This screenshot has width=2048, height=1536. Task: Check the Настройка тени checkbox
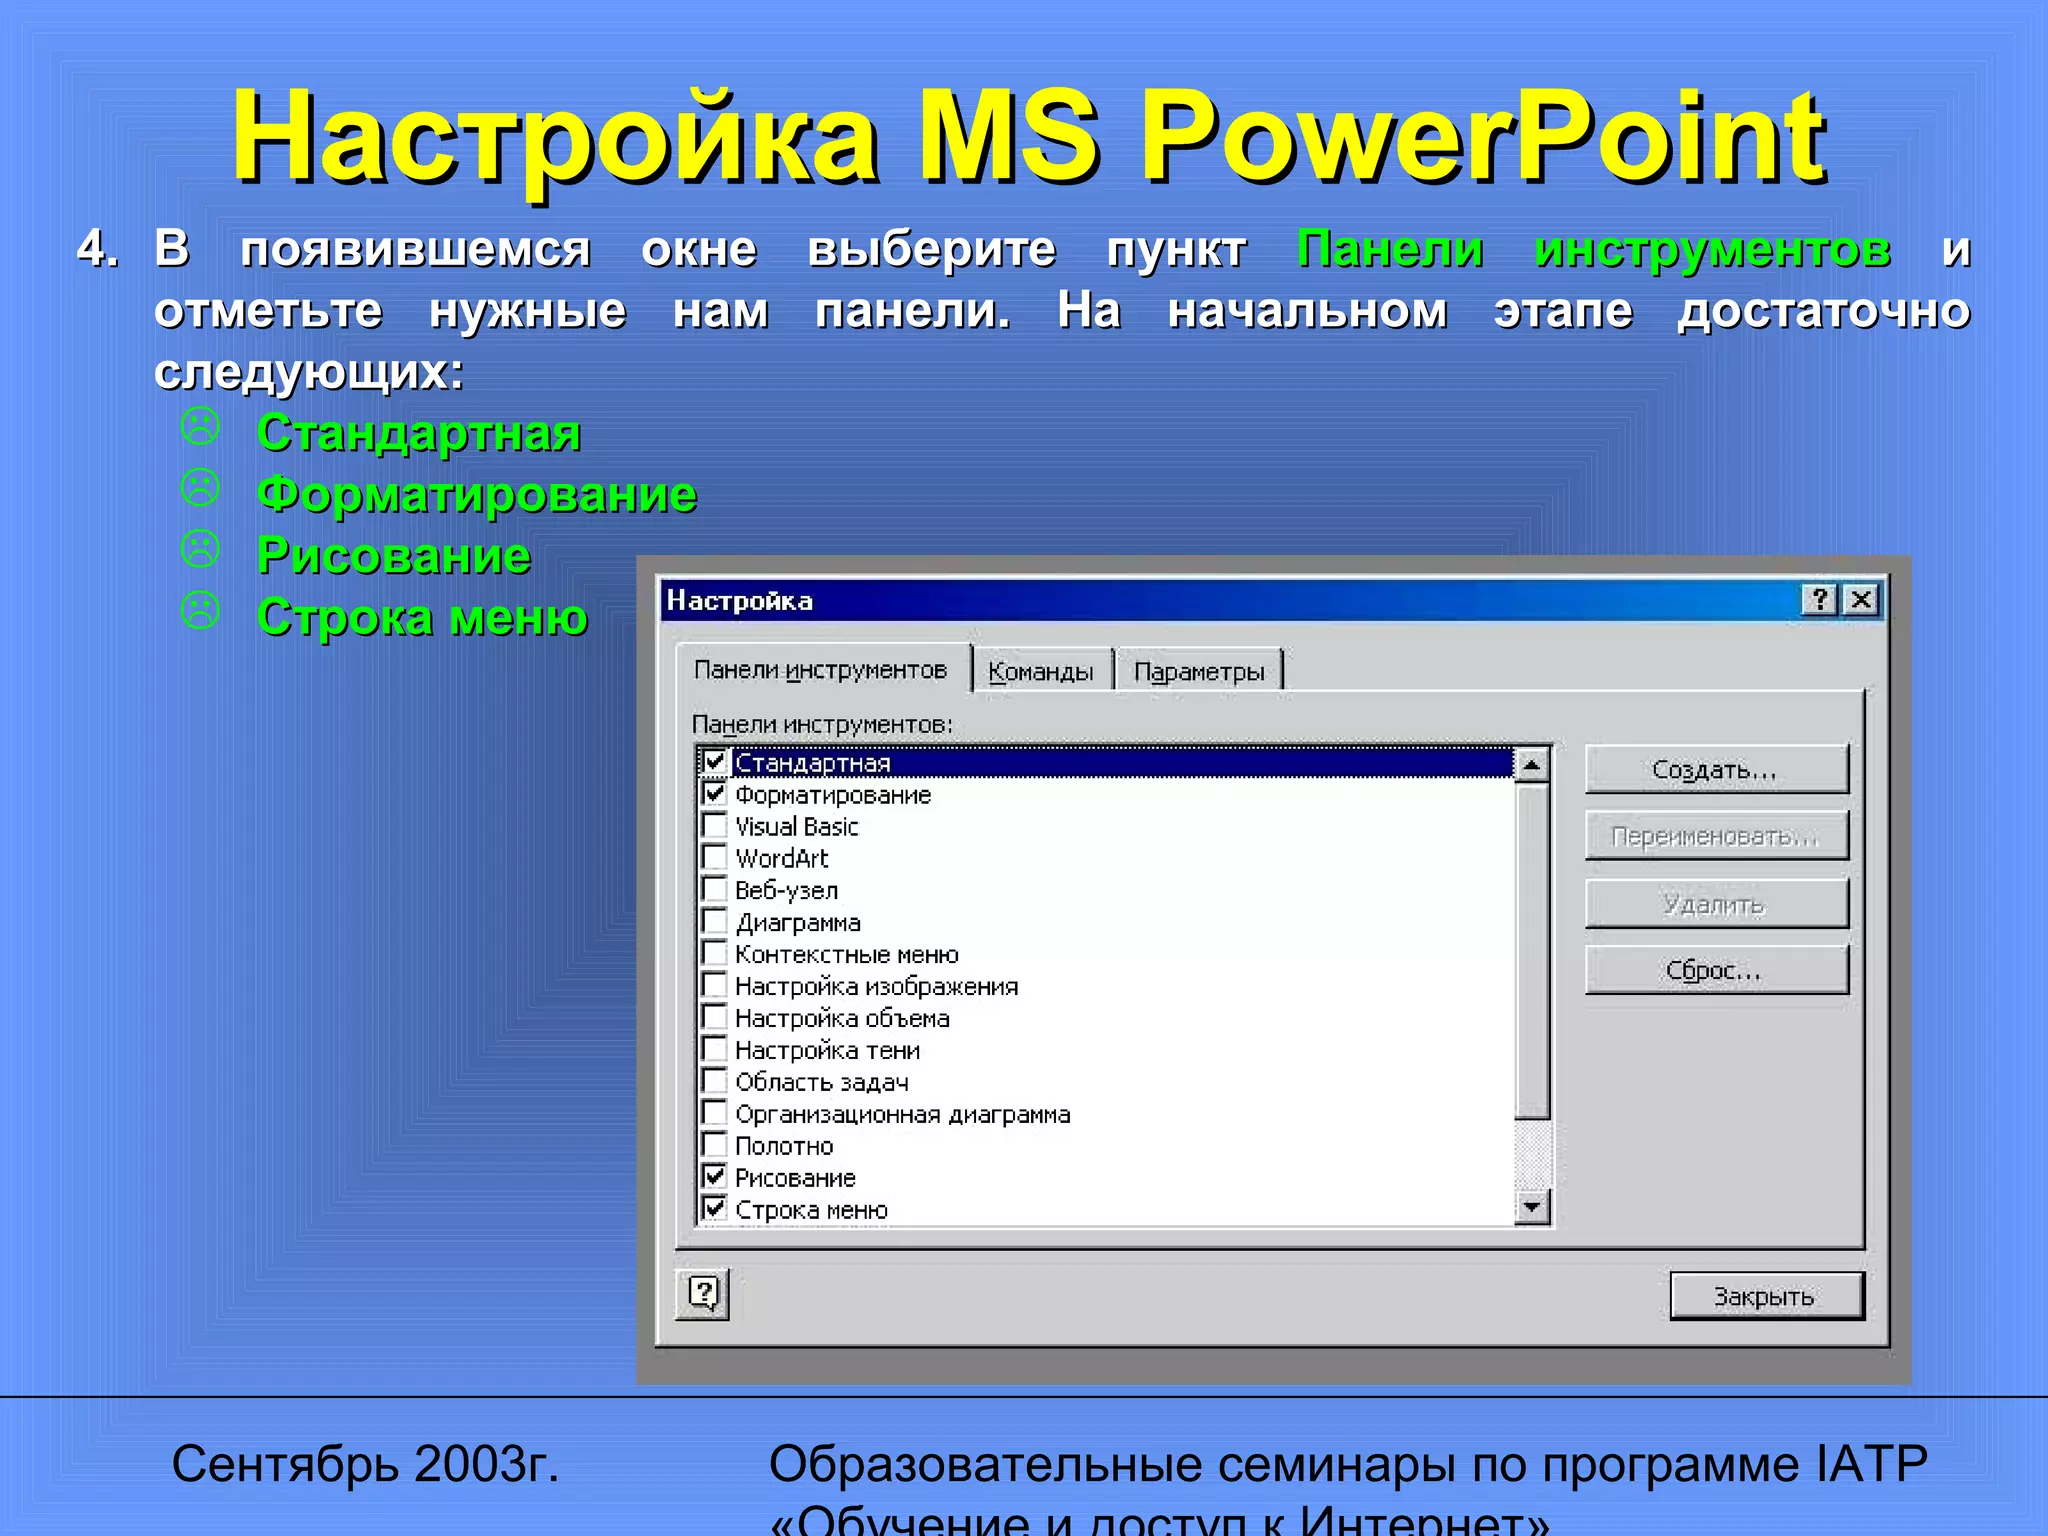pos(714,1050)
